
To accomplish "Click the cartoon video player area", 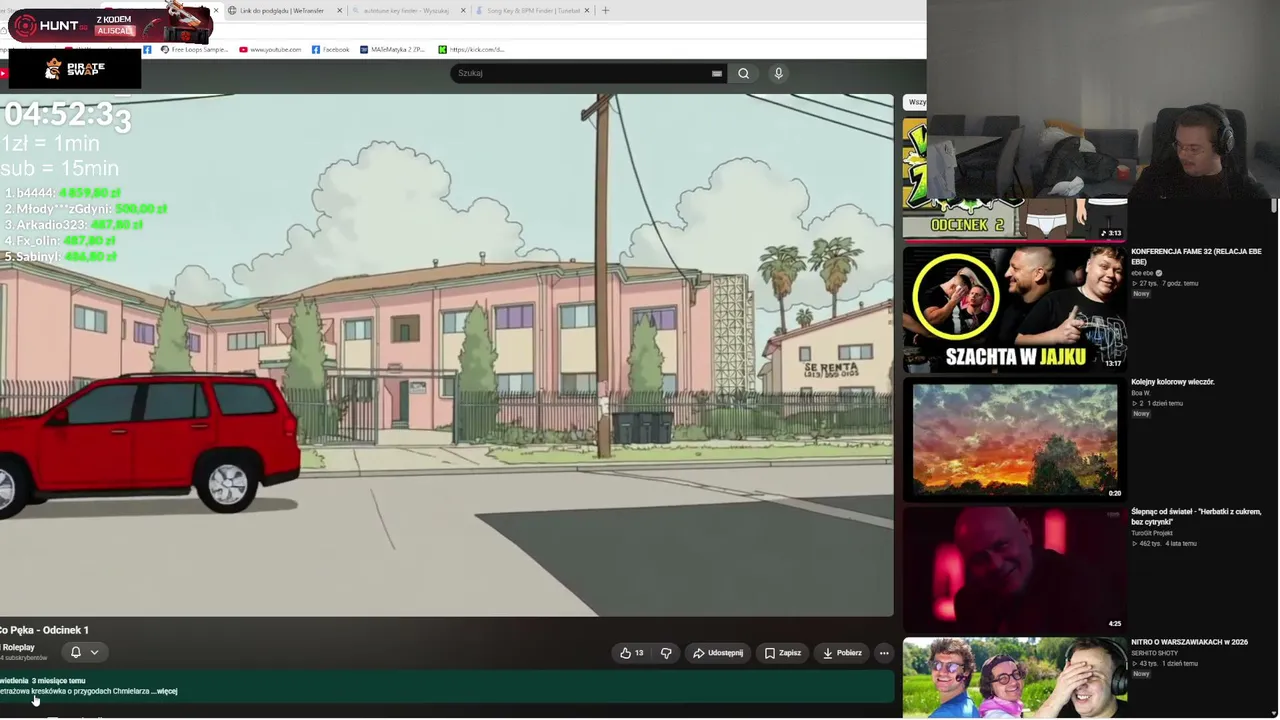I will tap(447, 355).
